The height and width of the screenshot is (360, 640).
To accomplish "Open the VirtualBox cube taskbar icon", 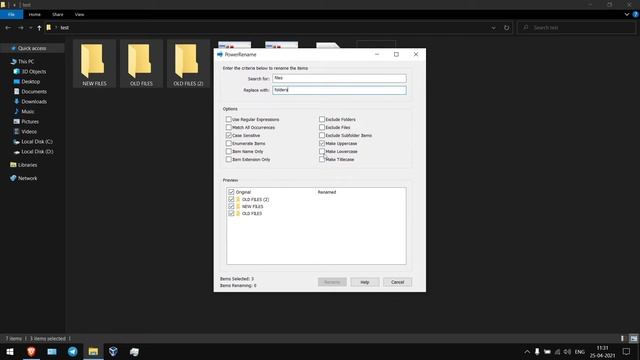I will (x=113, y=351).
